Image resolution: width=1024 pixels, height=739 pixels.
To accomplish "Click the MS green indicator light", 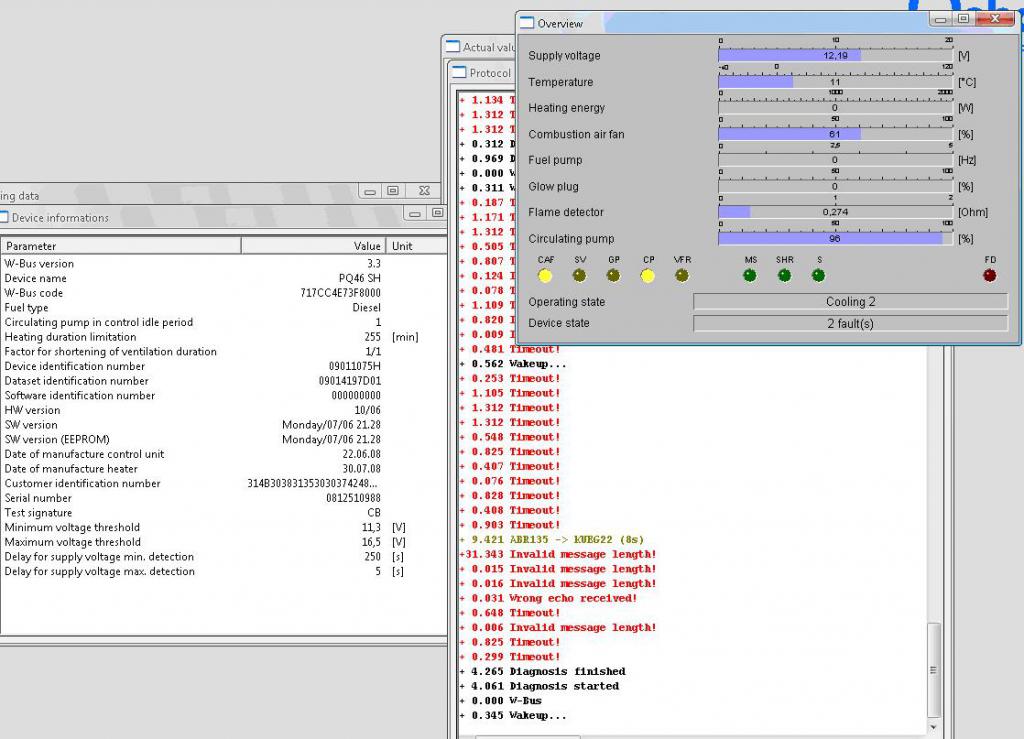I will coord(750,276).
